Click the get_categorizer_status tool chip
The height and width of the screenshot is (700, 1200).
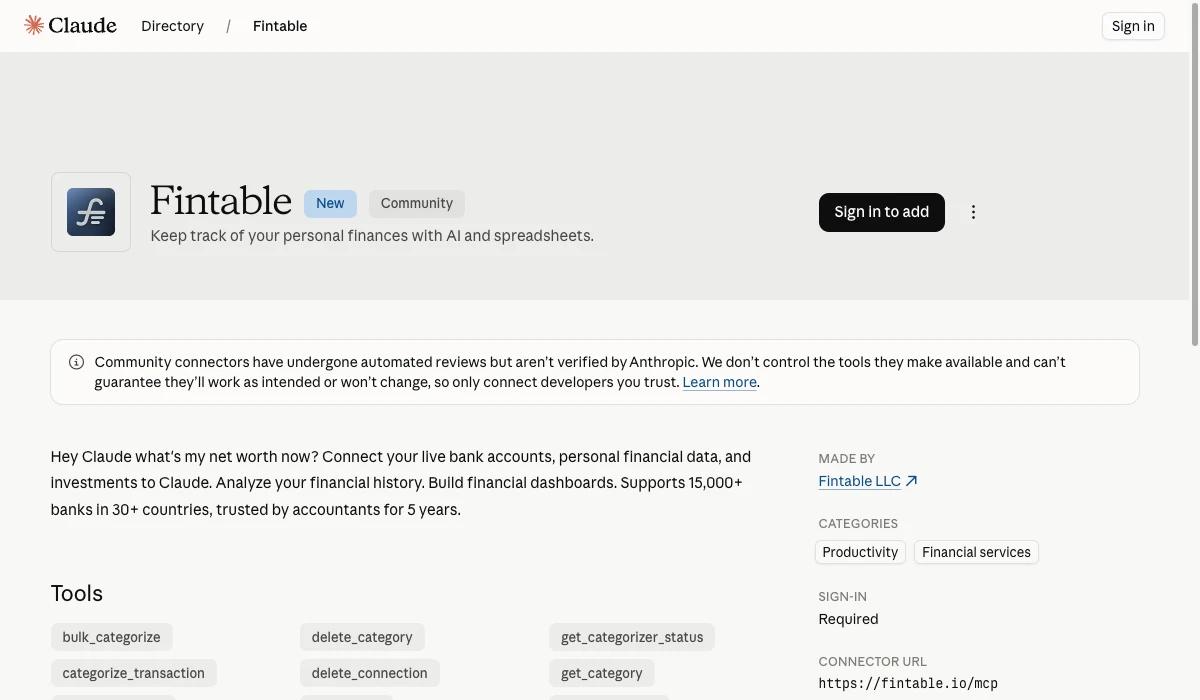click(x=632, y=637)
